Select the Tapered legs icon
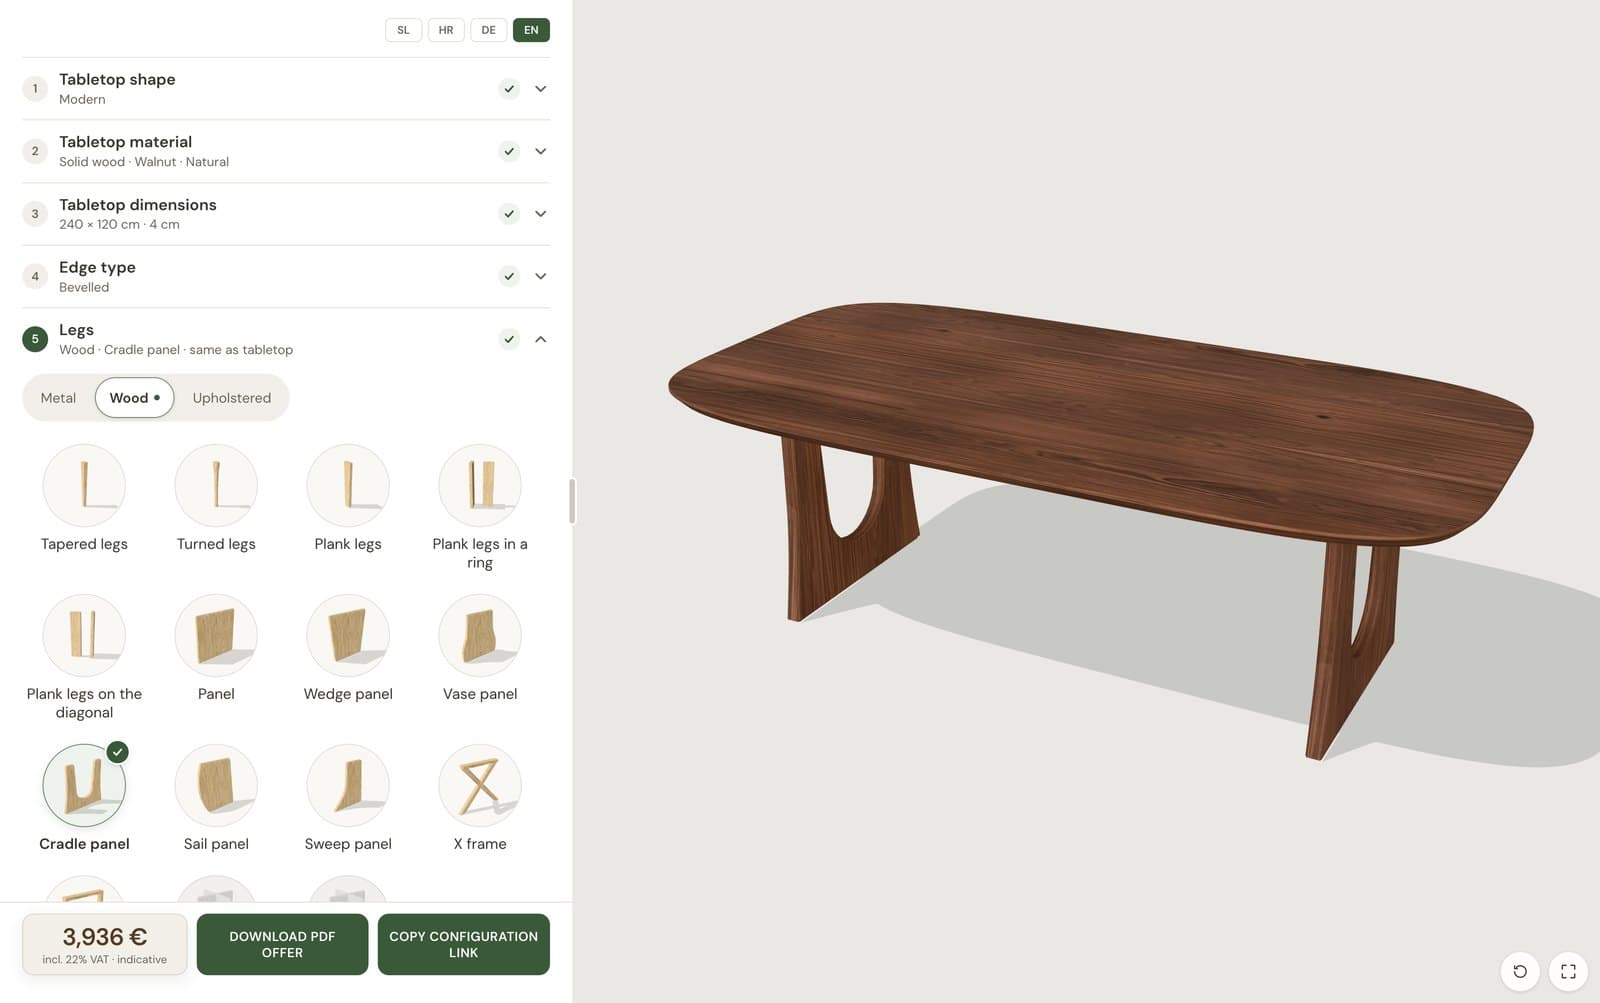This screenshot has width=1600, height=1003. click(x=84, y=485)
